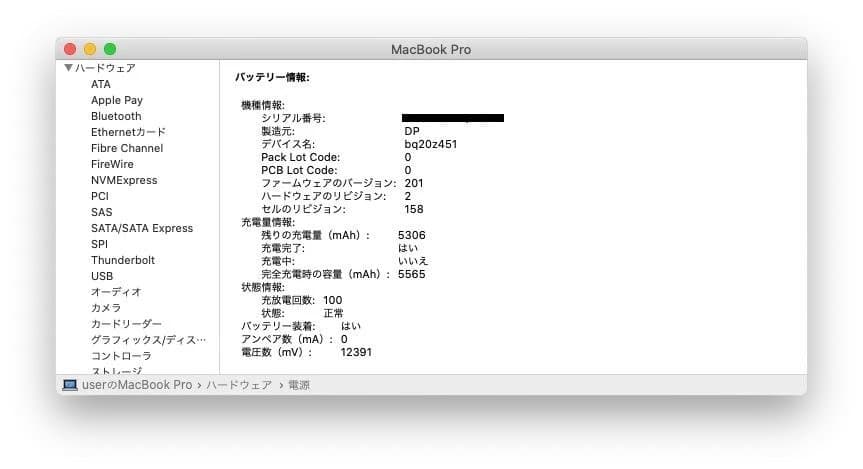
Task: Select SPI in the sidebar
Action: 99,244
